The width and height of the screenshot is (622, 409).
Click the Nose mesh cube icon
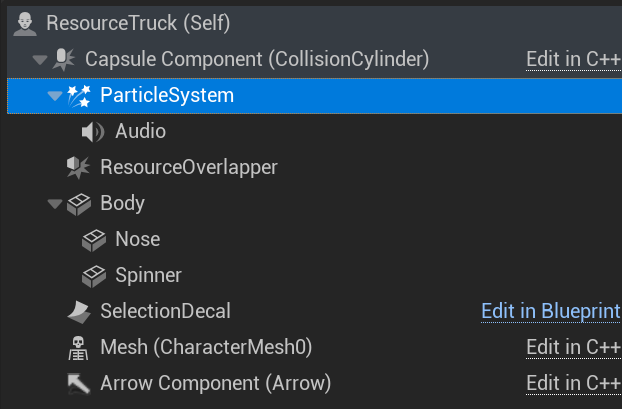coord(94,239)
